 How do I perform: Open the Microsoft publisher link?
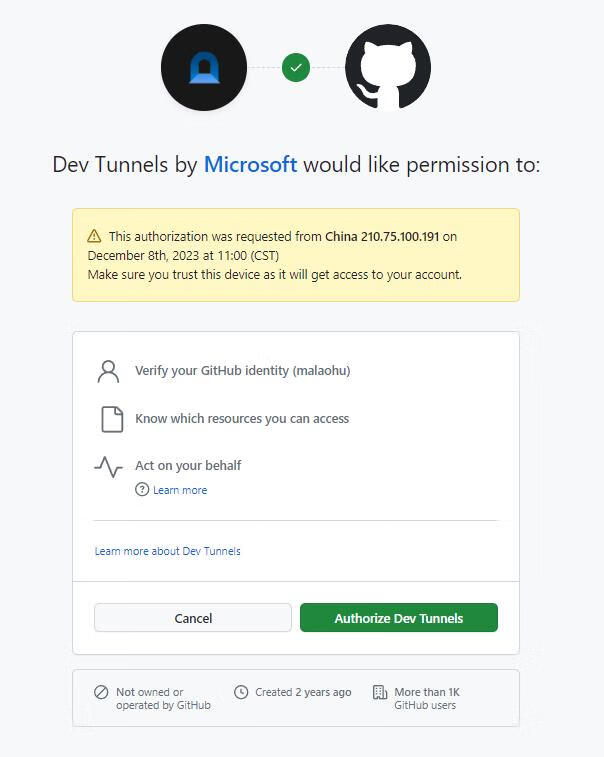(250, 165)
